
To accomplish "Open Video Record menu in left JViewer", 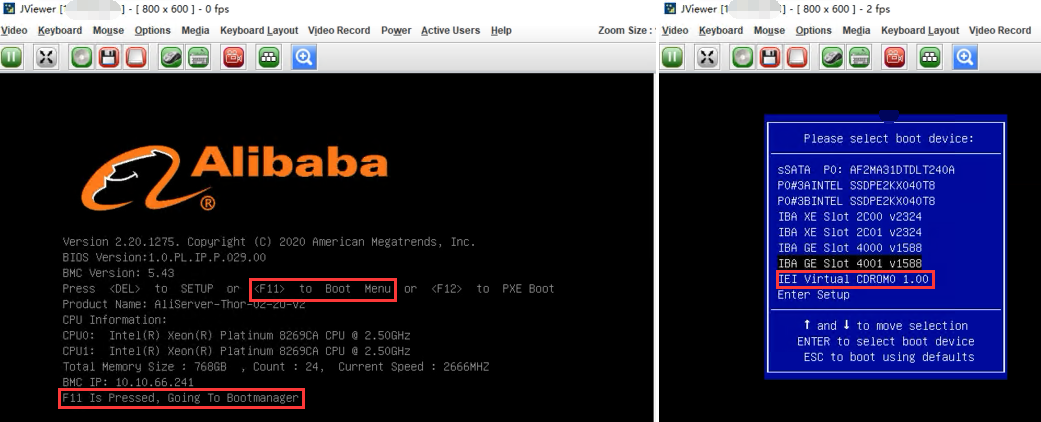I will 339,31.
